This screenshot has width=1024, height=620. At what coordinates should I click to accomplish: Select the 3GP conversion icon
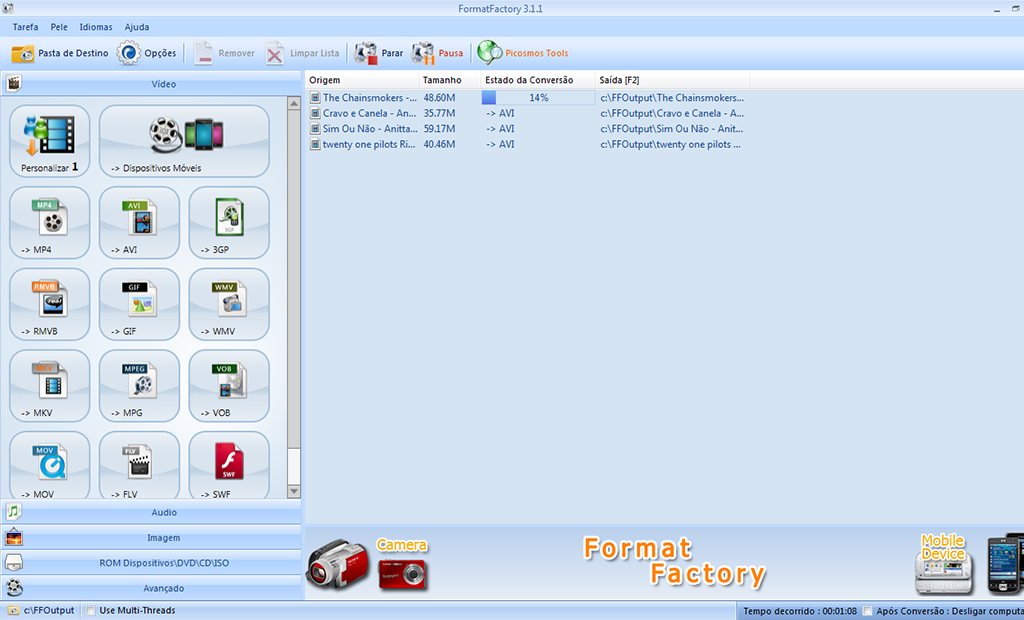coord(229,223)
